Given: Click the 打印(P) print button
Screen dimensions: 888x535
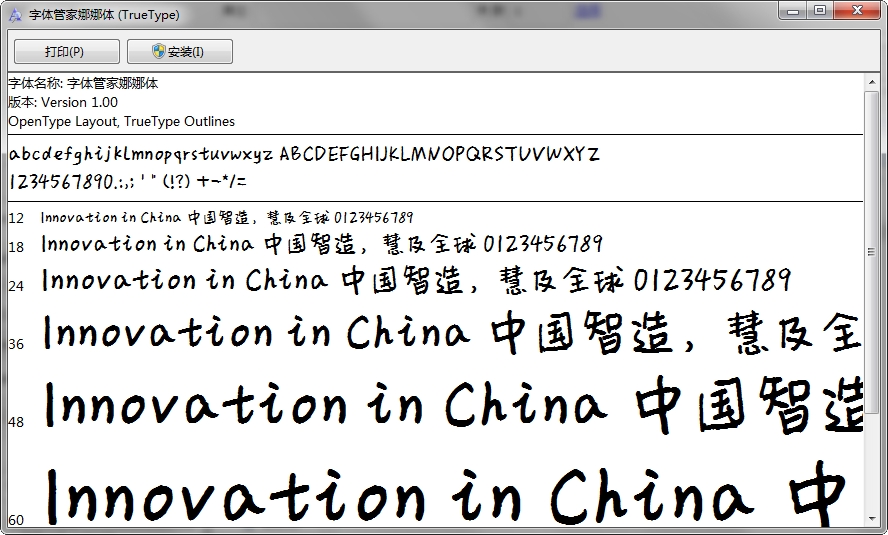Looking at the screenshot, I should pyautogui.click(x=66, y=52).
